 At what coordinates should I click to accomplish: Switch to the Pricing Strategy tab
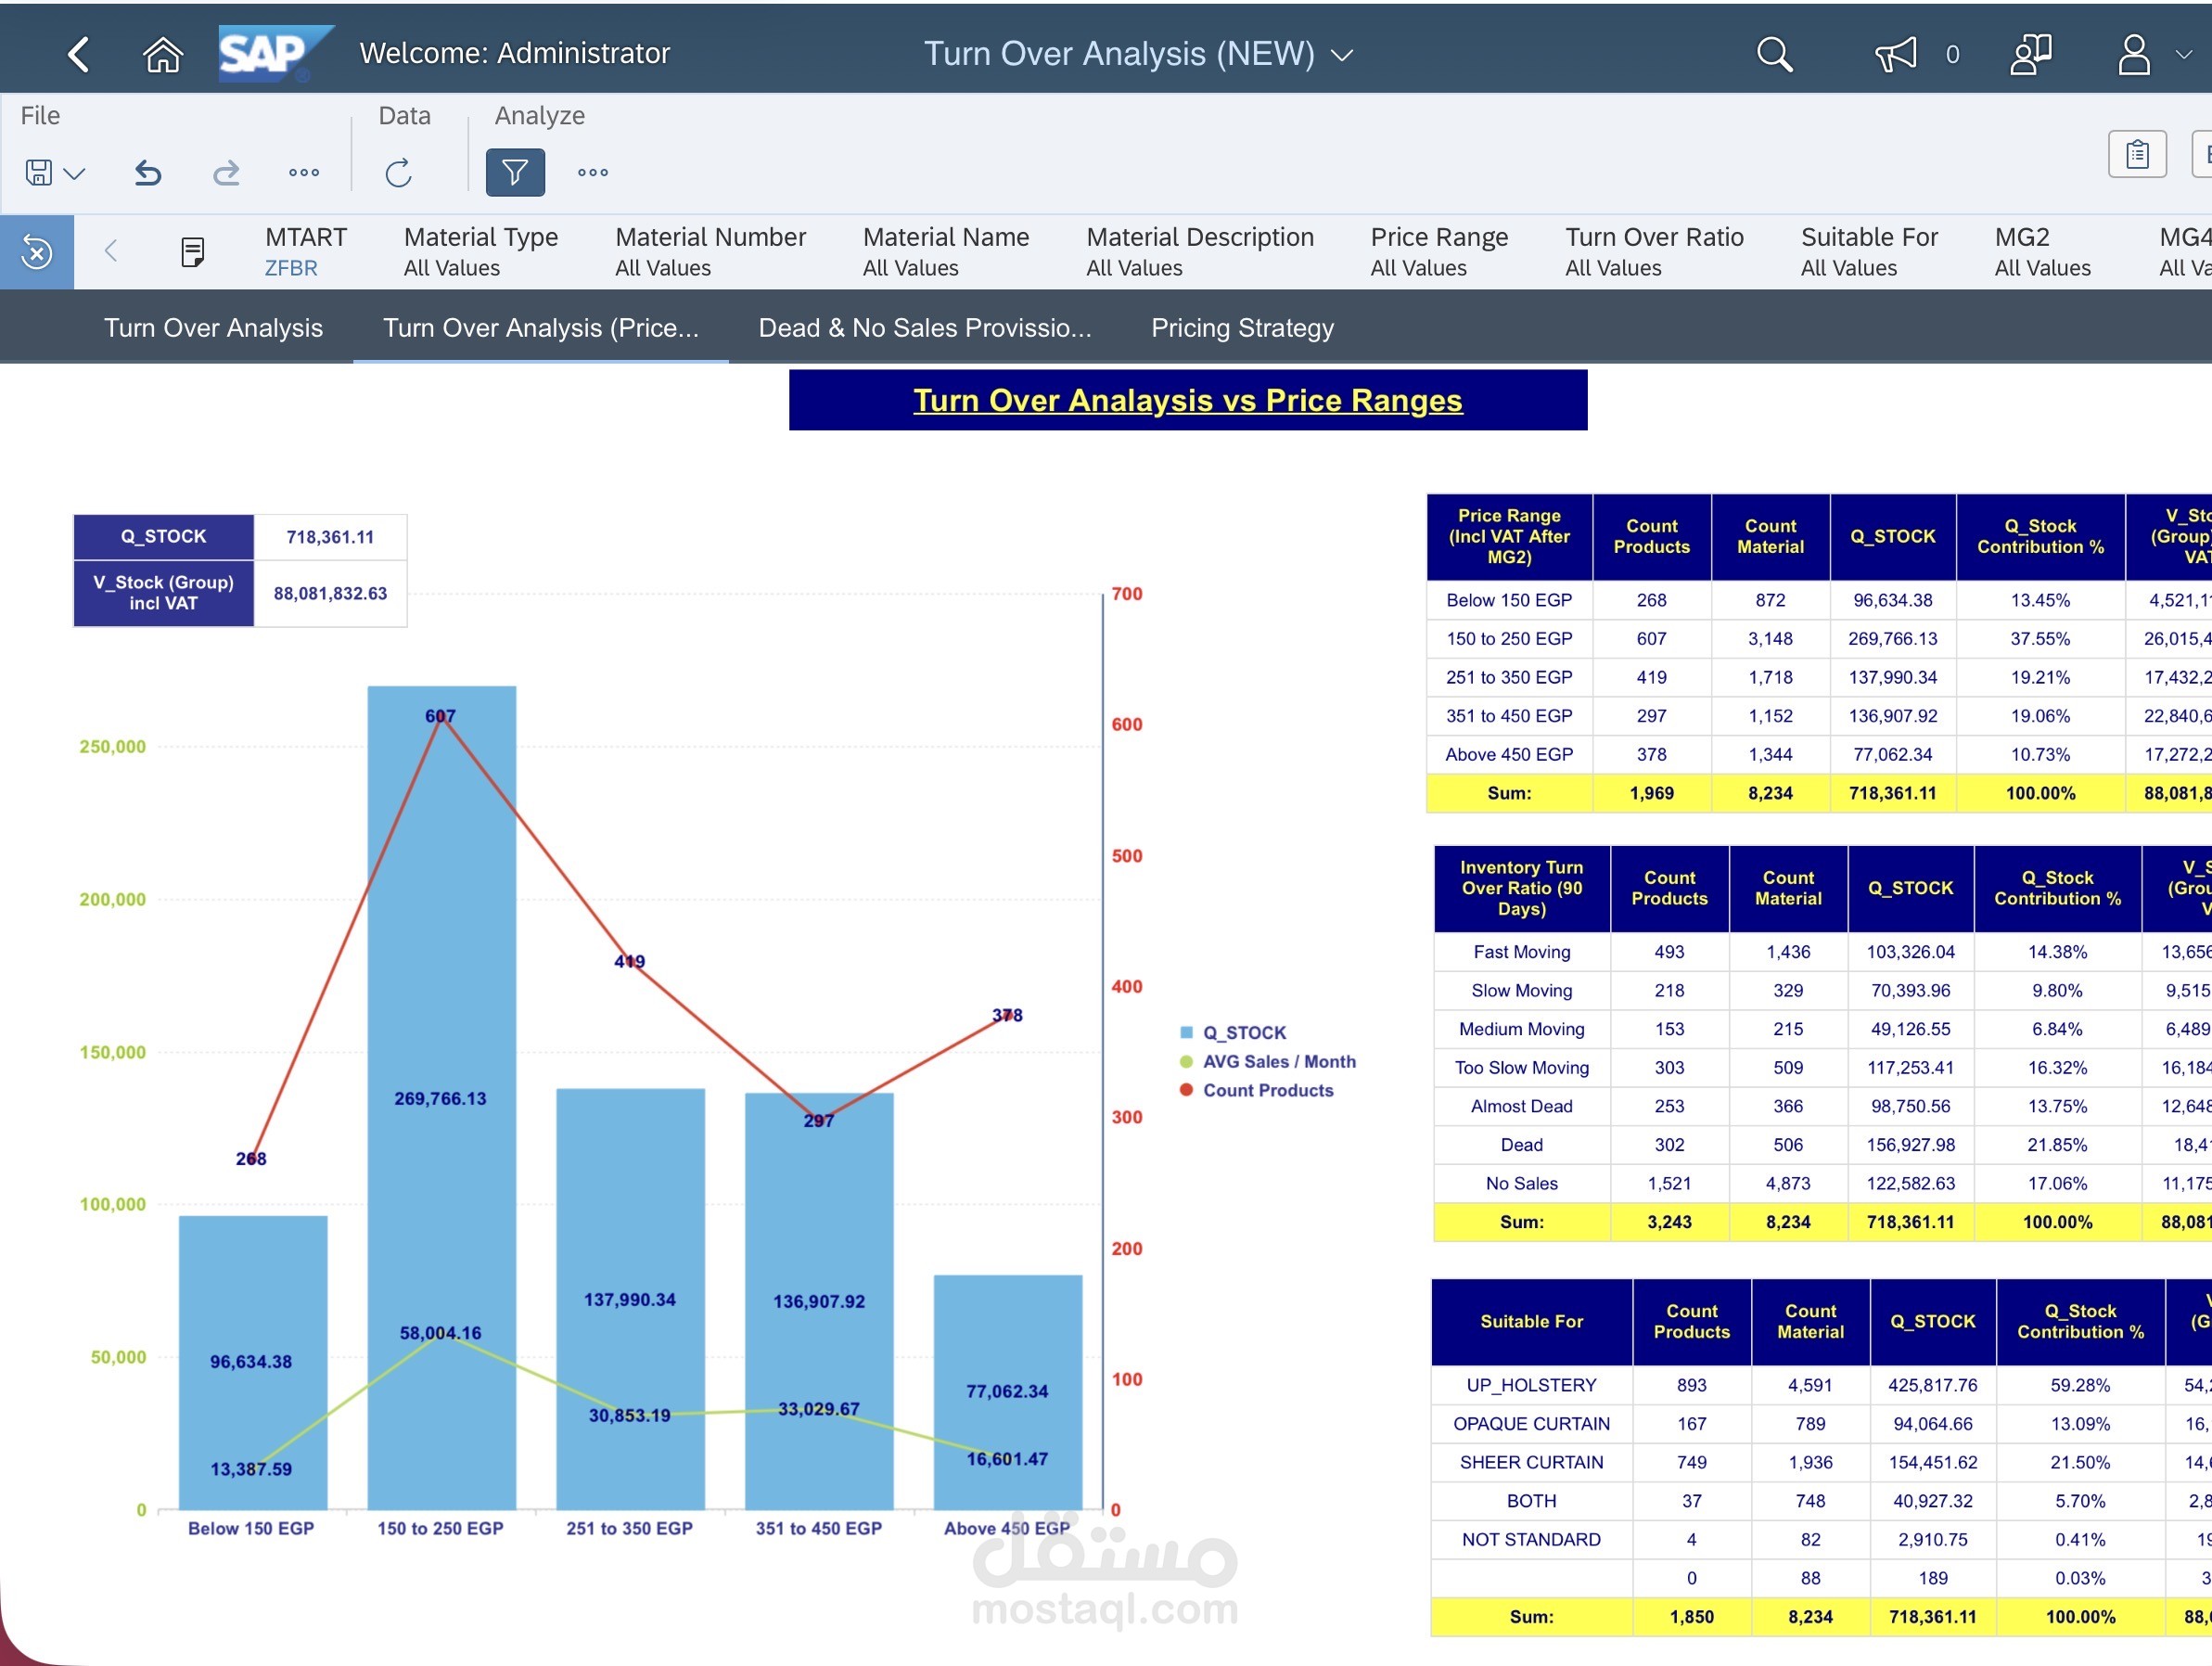point(1242,327)
